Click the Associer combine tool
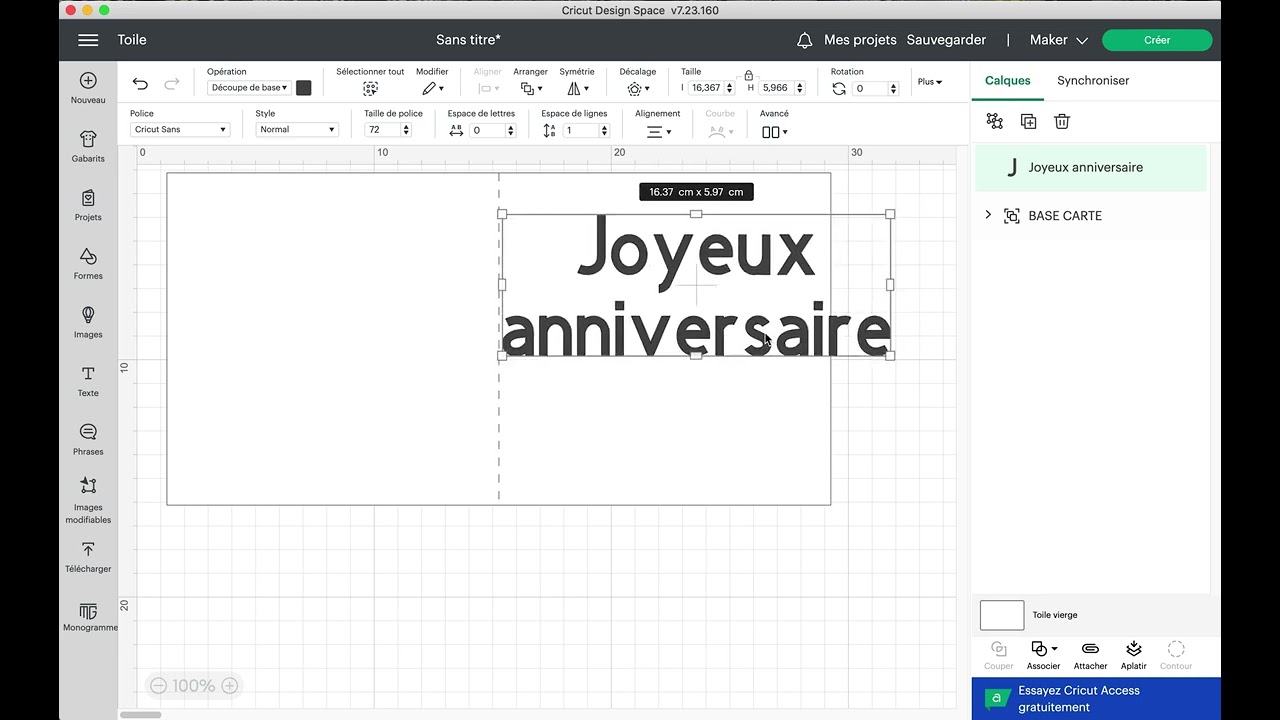This screenshot has height=720, width=1280. click(1043, 656)
